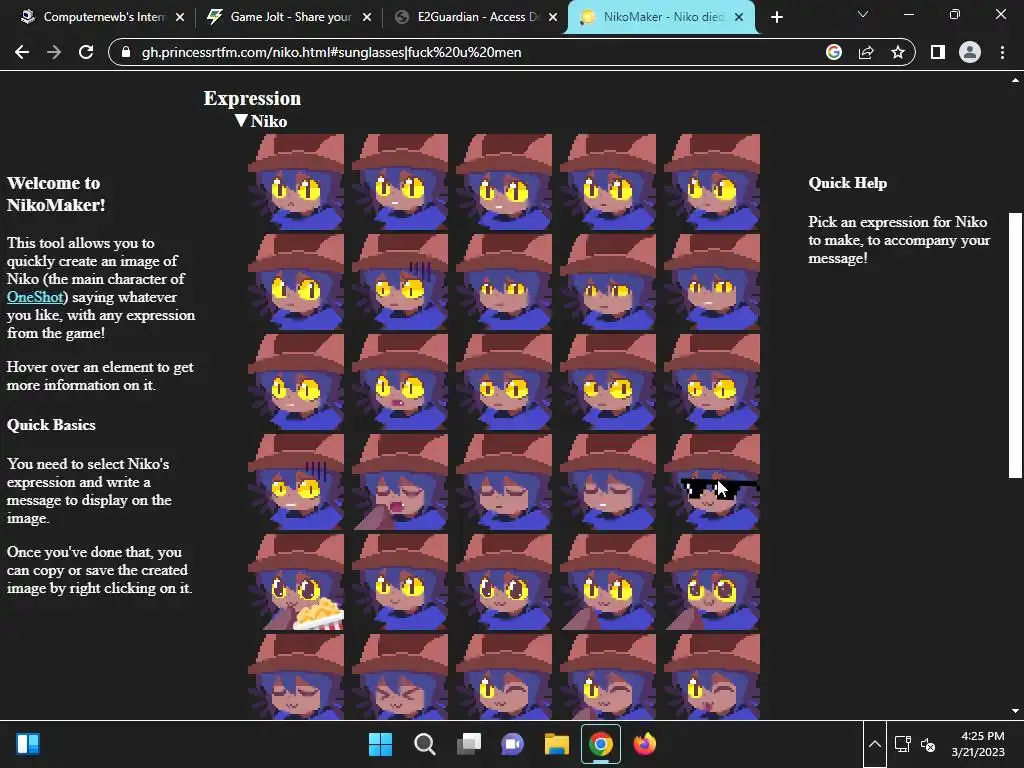Click the address bar URL field
The width and height of the screenshot is (1024, 768).
pyautogui.click(x=470, y=52)
